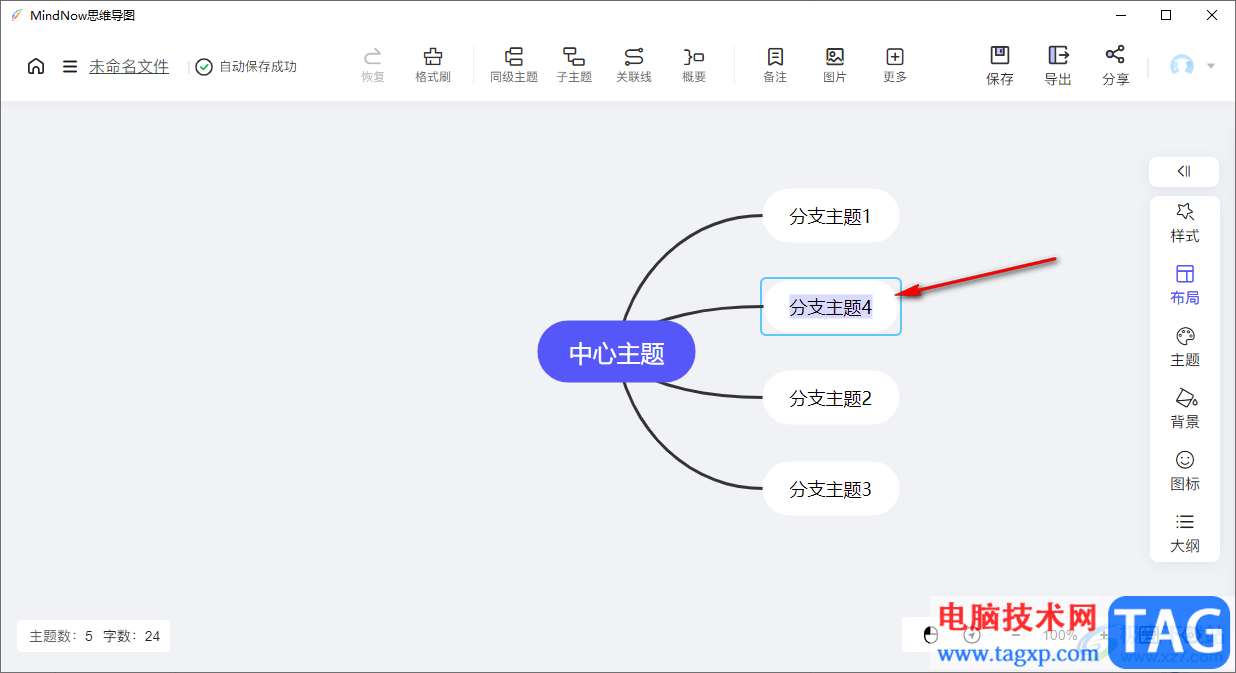Open the user avatar account
The height and width of the screenshot is (673, 1236).
pos(1182,66)
